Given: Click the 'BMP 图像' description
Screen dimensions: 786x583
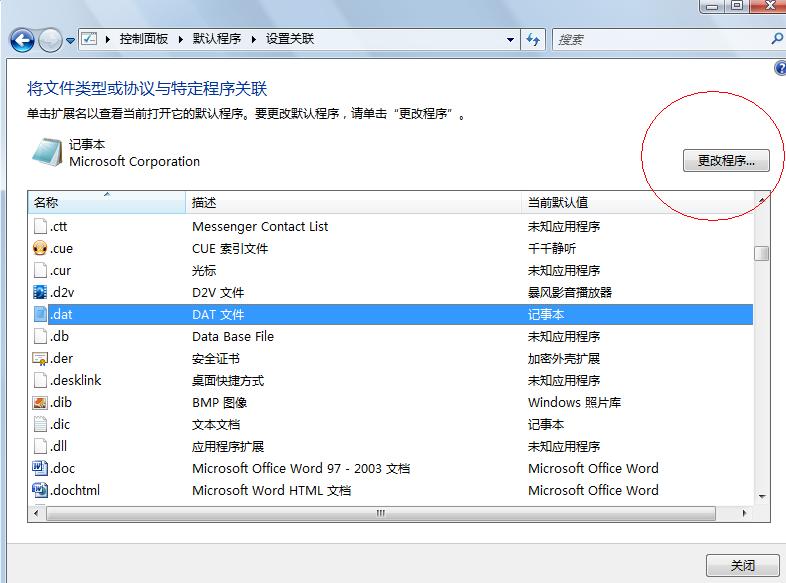Looking at the screenshot, I should point(220,403).
